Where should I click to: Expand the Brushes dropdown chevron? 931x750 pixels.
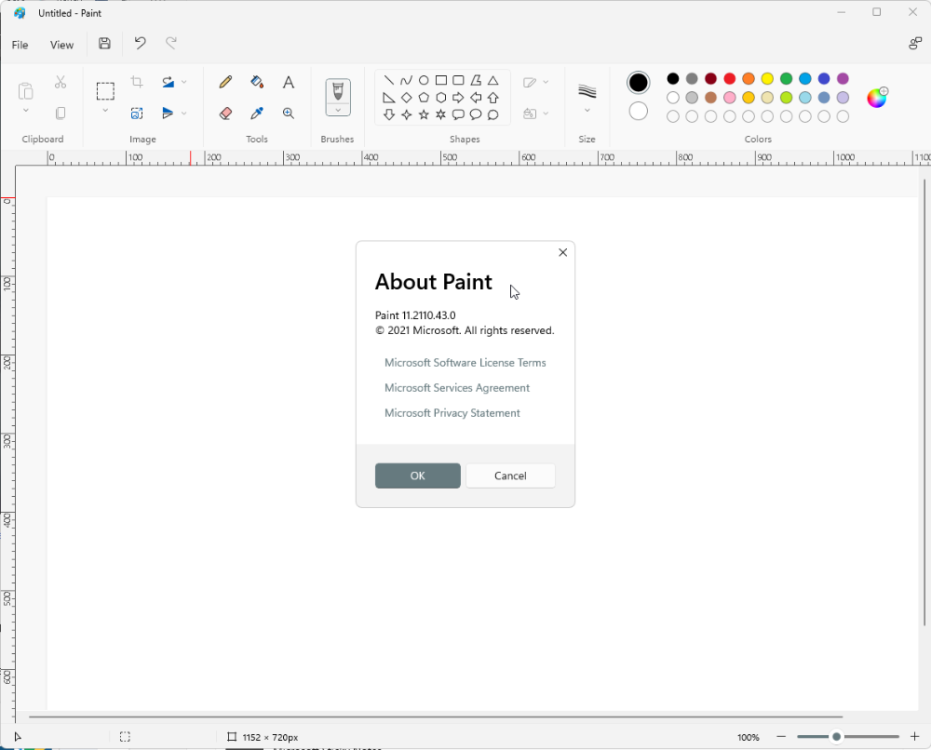coord(338,110)
